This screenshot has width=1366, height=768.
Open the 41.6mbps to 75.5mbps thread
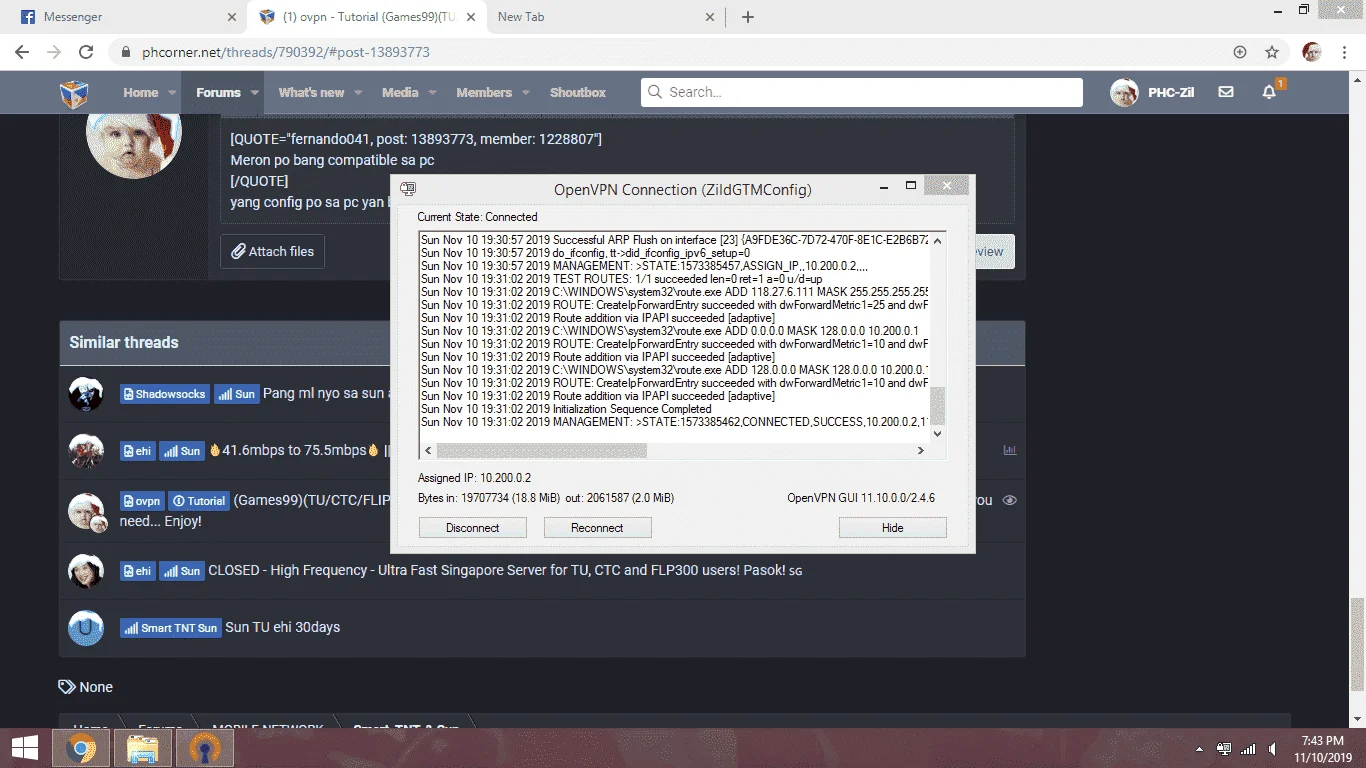tap(294, 450)
